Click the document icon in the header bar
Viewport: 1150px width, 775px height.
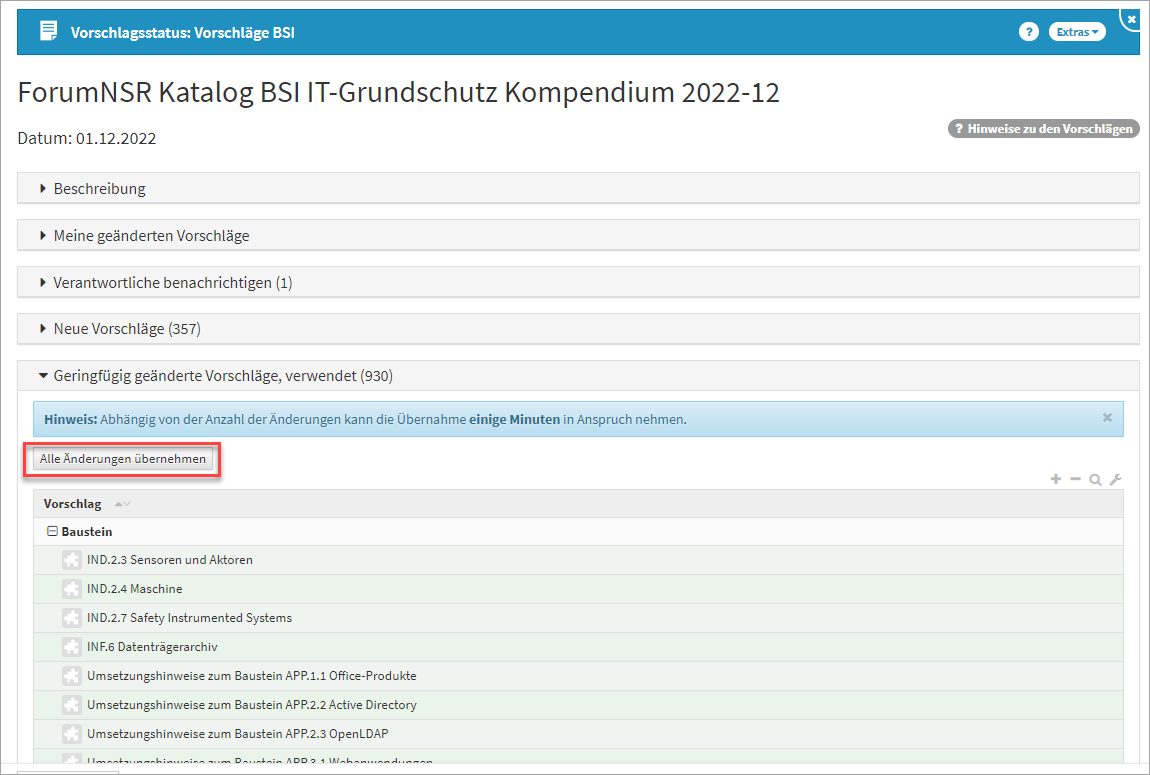click(x=48, y=32)
